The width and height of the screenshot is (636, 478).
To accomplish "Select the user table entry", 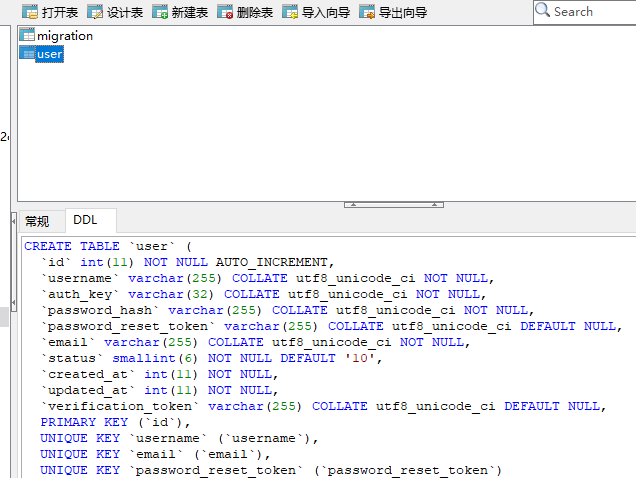I will [x=49, y=54].
